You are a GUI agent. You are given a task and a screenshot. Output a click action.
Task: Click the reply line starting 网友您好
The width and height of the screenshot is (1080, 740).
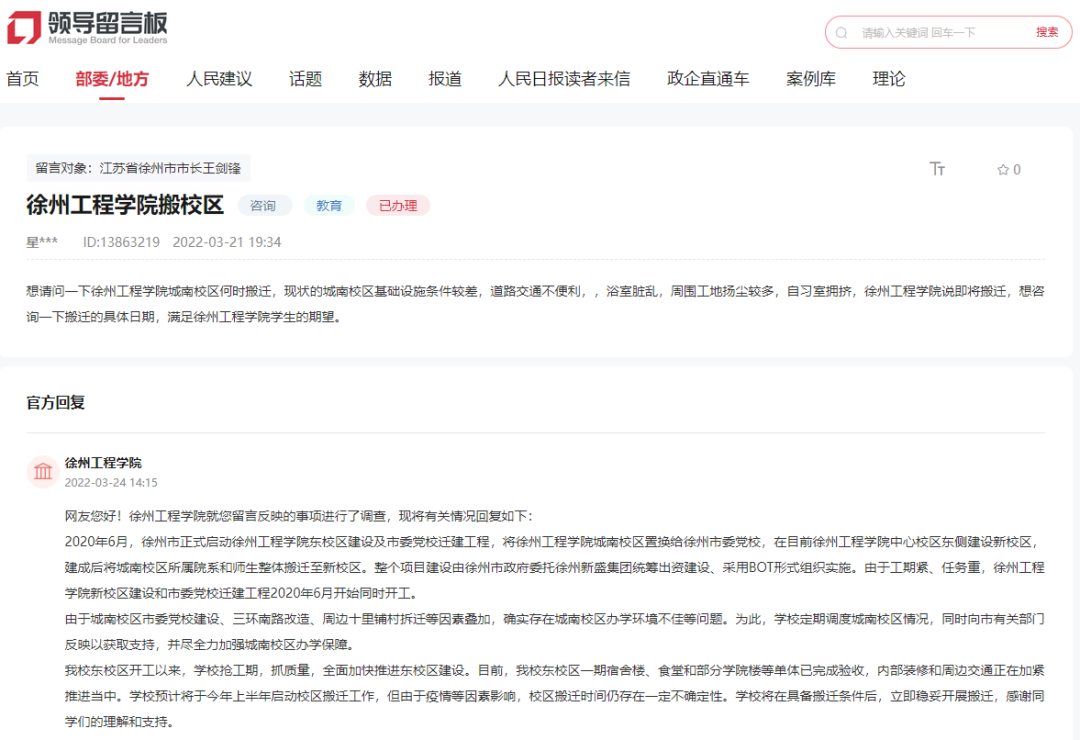click(299, 516)
